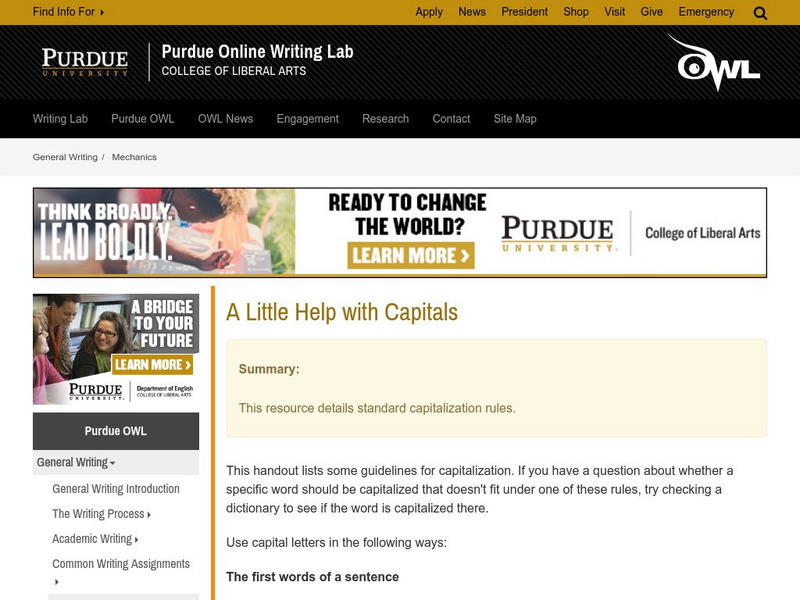Screen dimensions: 800x600
Task: Open the Site Map menu item
Action: click(515, 119)
